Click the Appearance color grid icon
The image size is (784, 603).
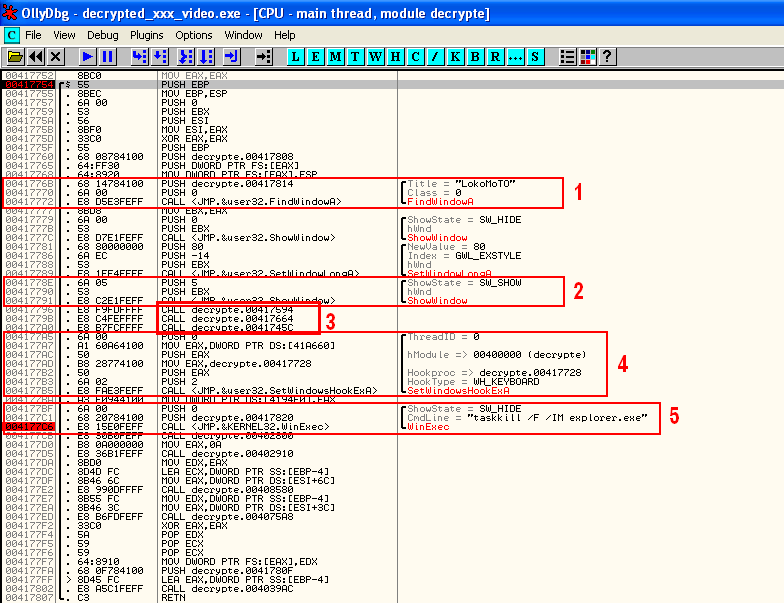[x=587, y=56]
